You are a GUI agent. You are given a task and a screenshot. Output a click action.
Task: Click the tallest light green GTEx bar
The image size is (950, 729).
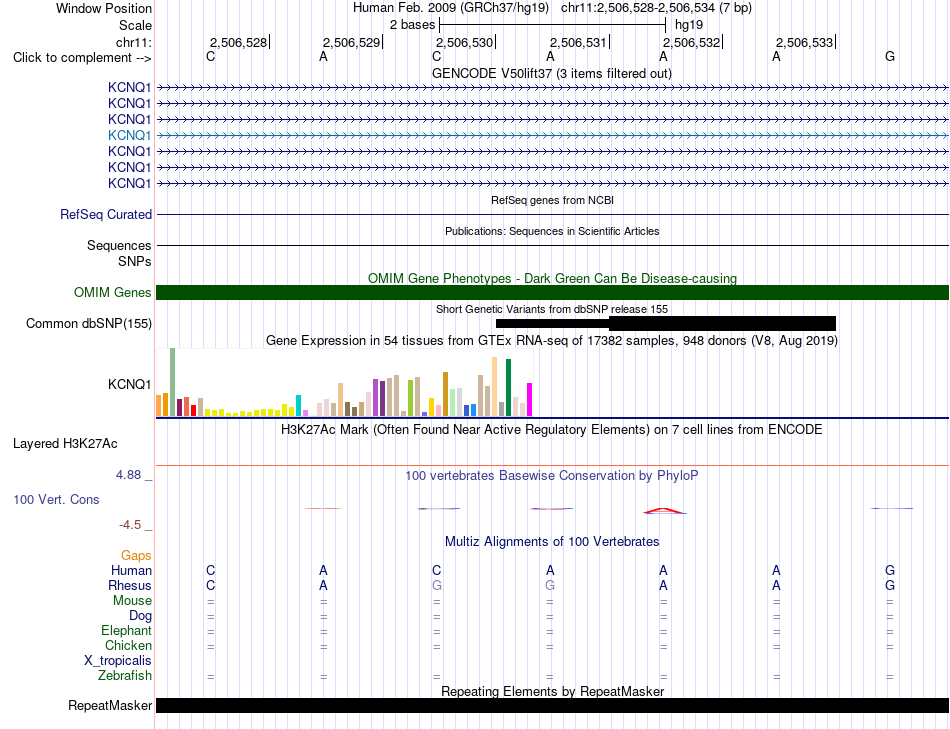point(173,382)
